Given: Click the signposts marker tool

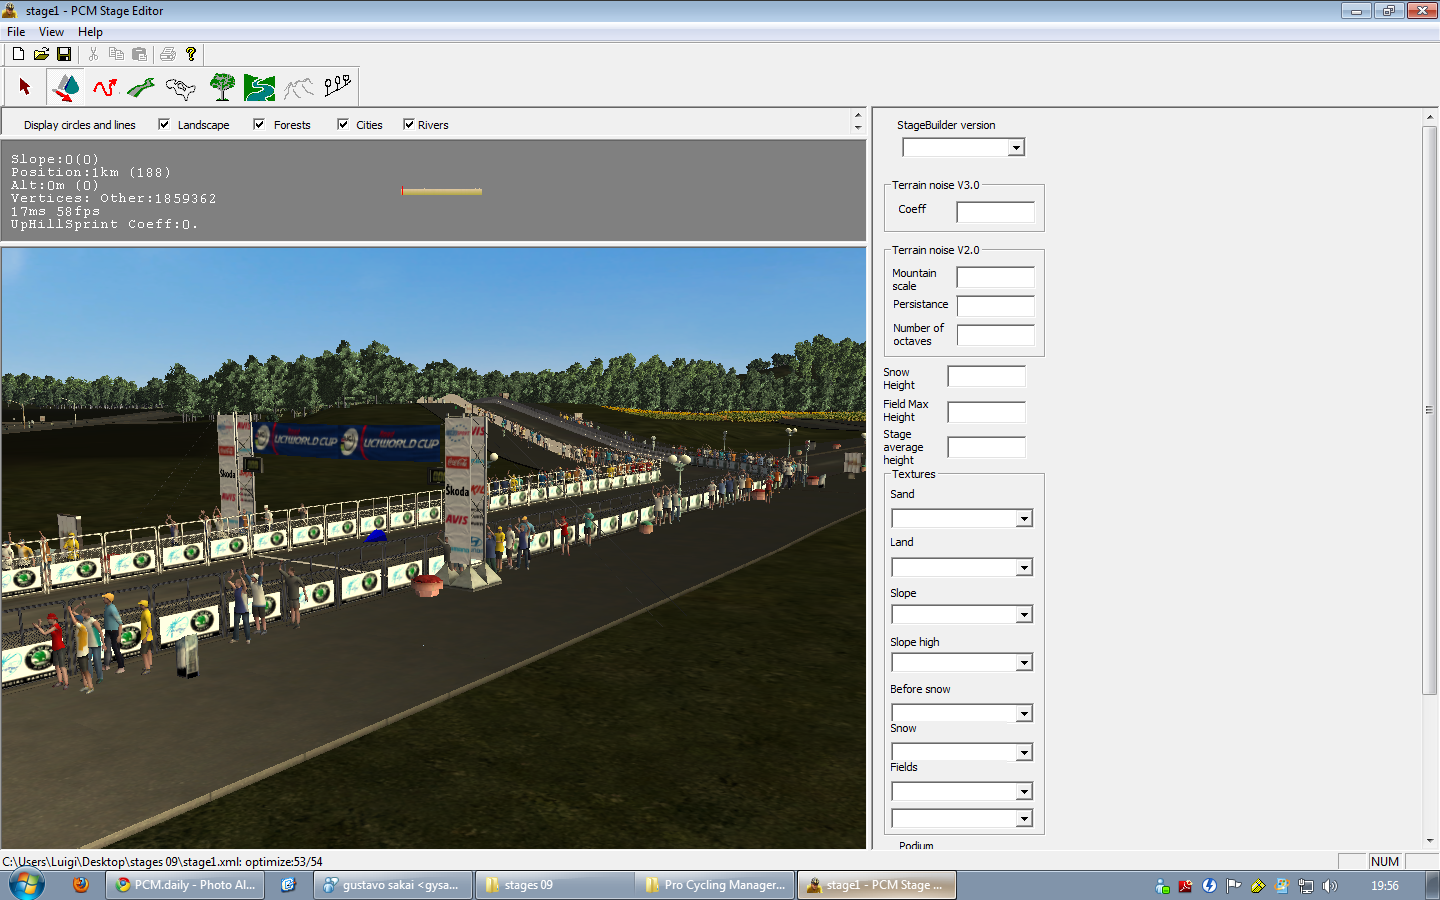Looking at the screenshot, I should click(337, 86).
